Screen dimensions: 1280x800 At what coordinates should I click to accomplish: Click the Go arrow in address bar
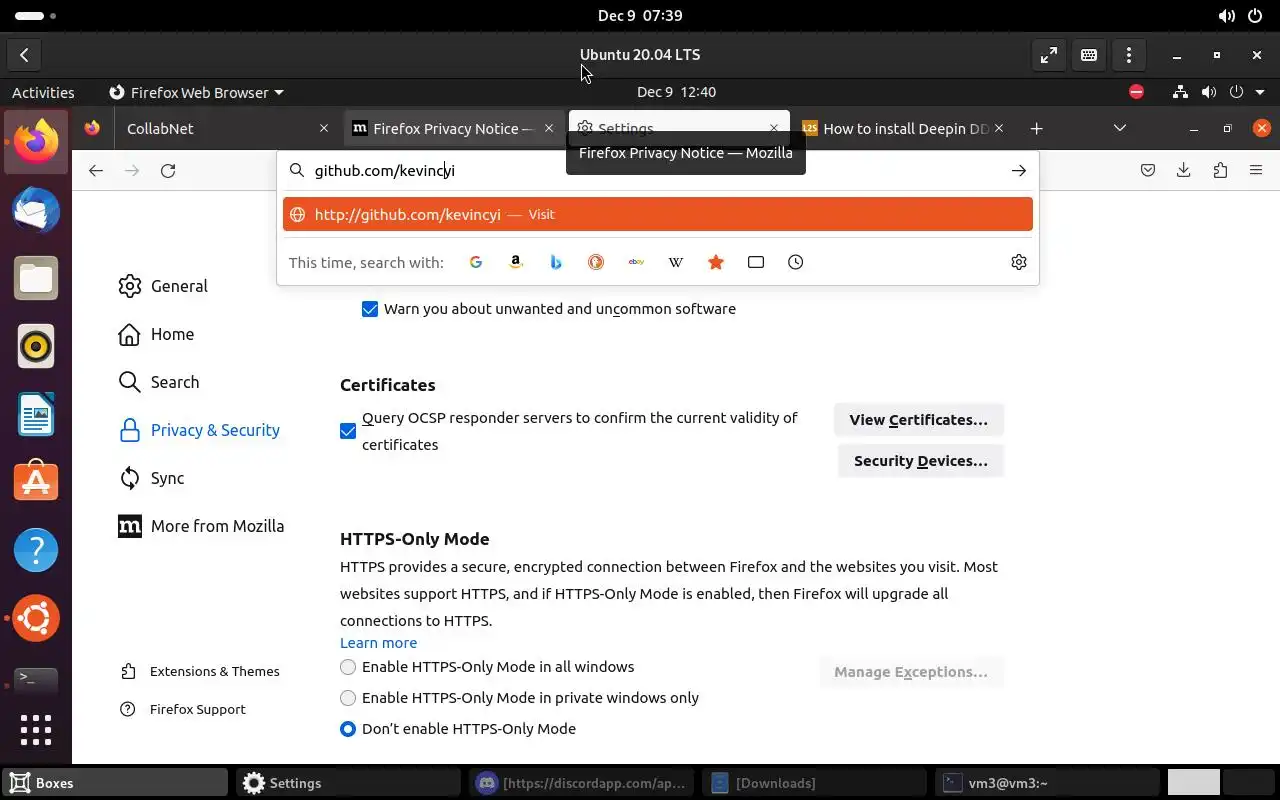pos(1019,171)
